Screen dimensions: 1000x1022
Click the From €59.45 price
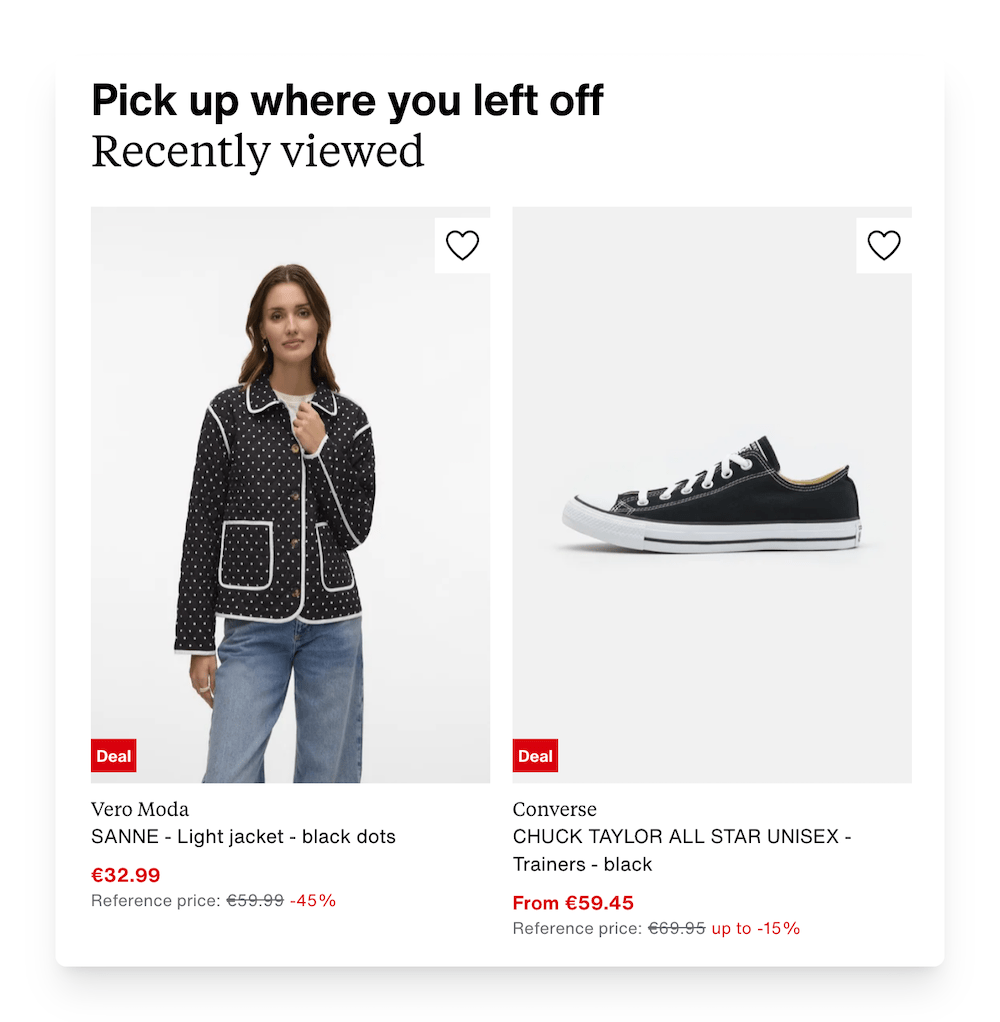(x=573, y=903)
